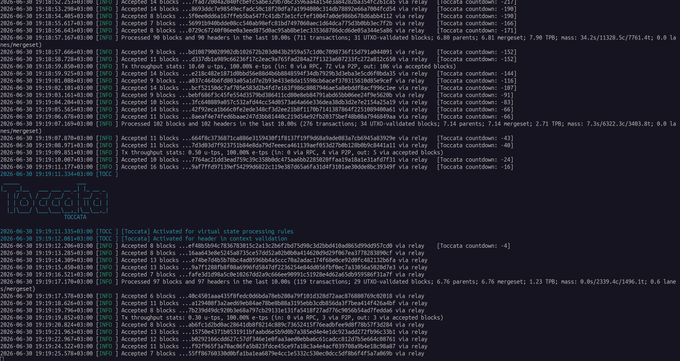Click the 'Toccata countdown: -40' text
This screenshot has width=680, height=361.
pos(475,145)
